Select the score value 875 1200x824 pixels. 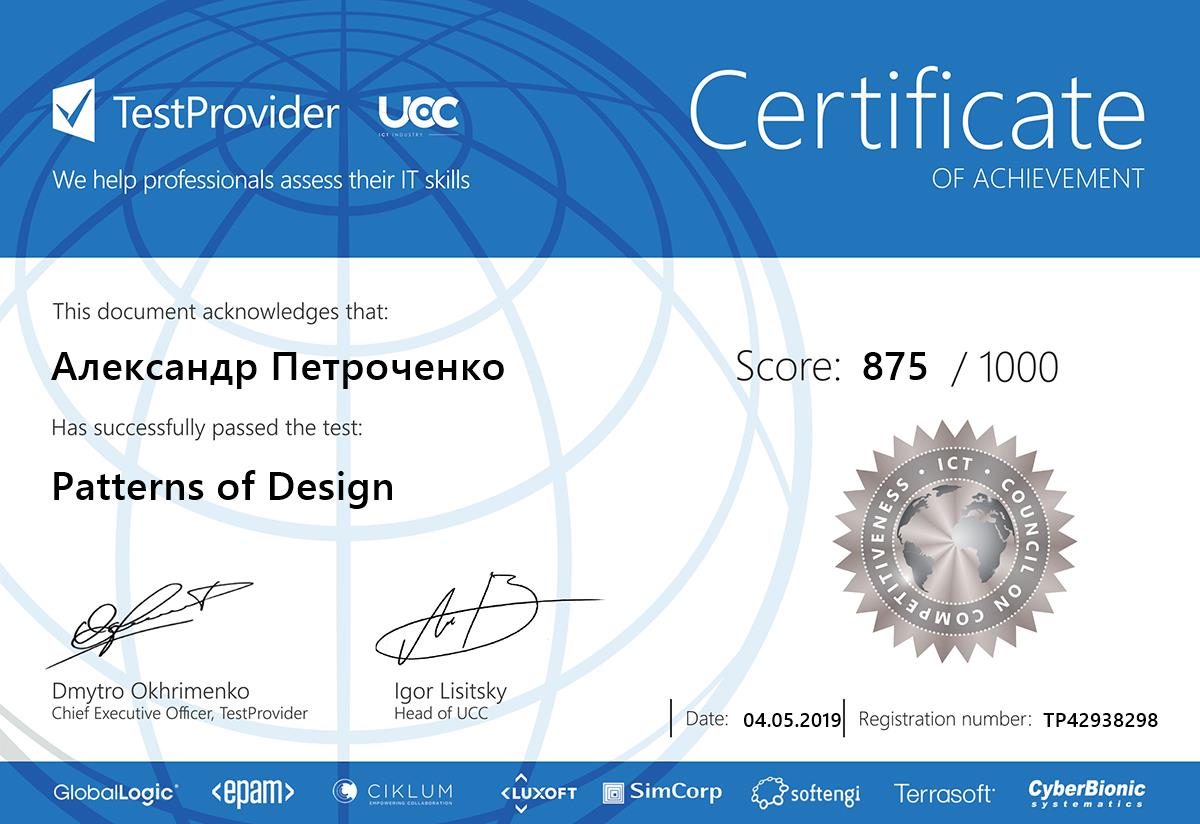895,367
